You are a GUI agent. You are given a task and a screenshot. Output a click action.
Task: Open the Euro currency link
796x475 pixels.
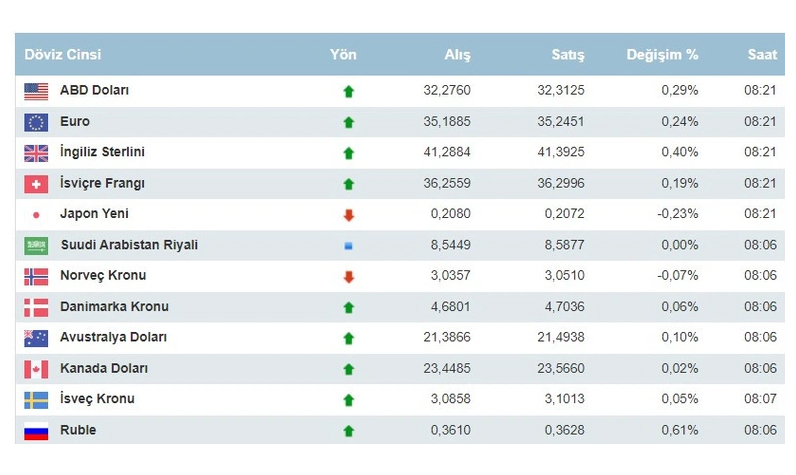click(75, 122)
